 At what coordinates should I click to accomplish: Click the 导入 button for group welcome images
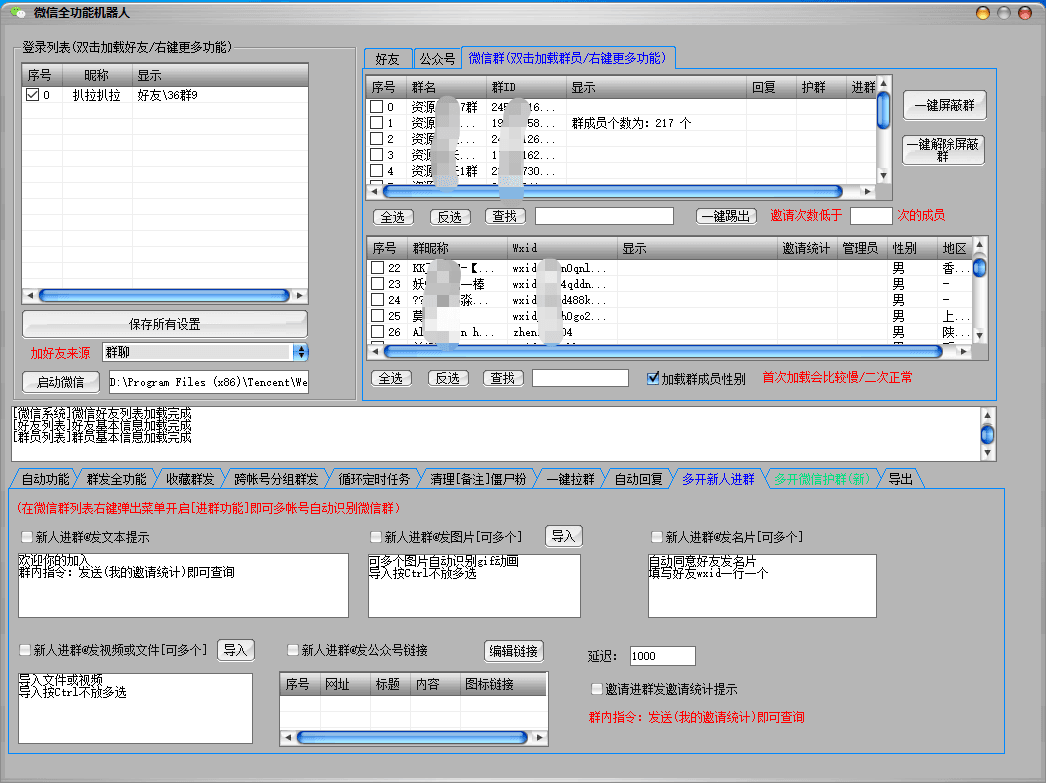(563, 536)
